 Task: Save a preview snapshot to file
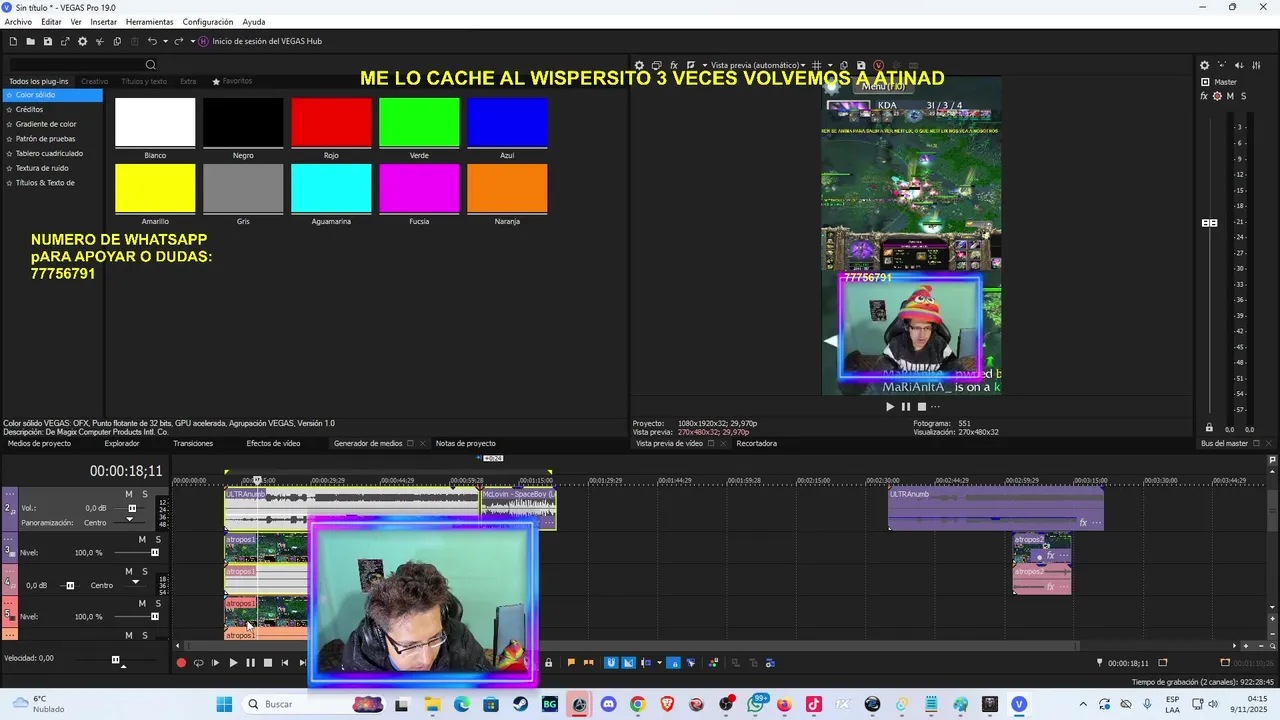pyautogui.click(x=861, y=65)
